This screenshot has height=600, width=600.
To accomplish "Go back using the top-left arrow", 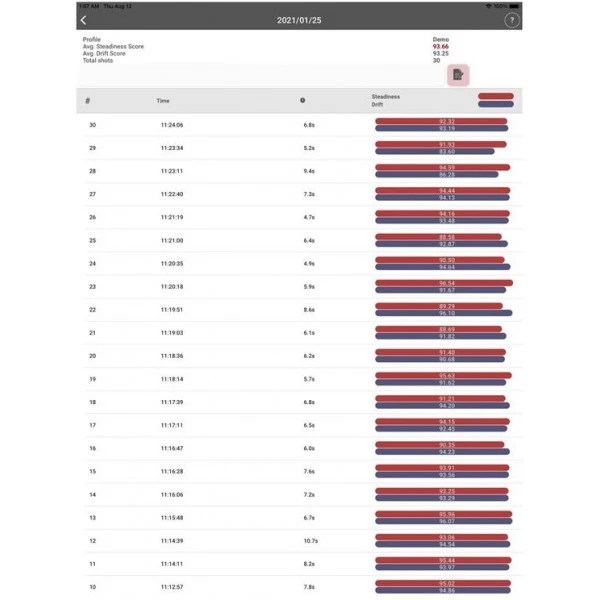I will [83, 20].
